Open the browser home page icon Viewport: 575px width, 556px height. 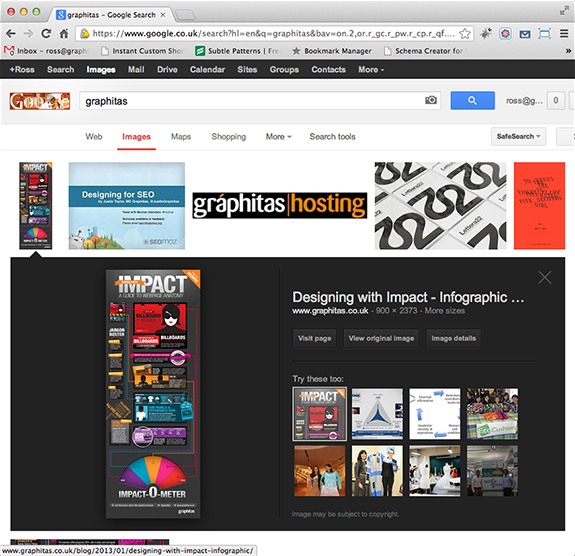tap(64, 34)
